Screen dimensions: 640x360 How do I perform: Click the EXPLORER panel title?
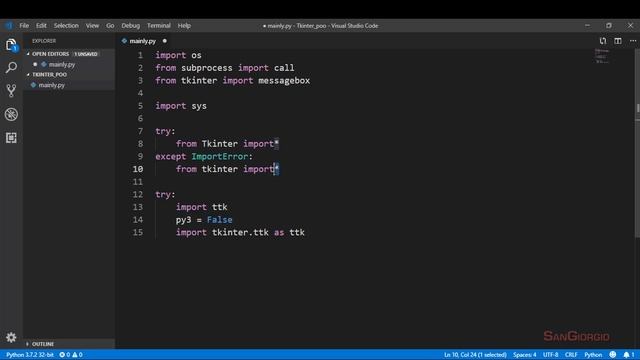click(x=44, y=41)
